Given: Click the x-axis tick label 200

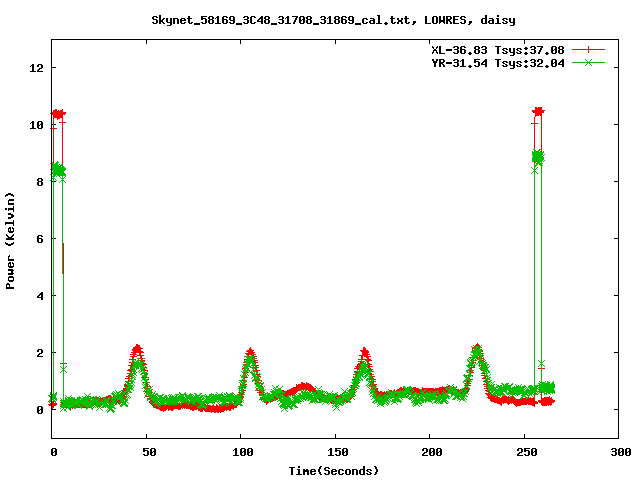Looking at the screenshot, I should coord(432,452).
